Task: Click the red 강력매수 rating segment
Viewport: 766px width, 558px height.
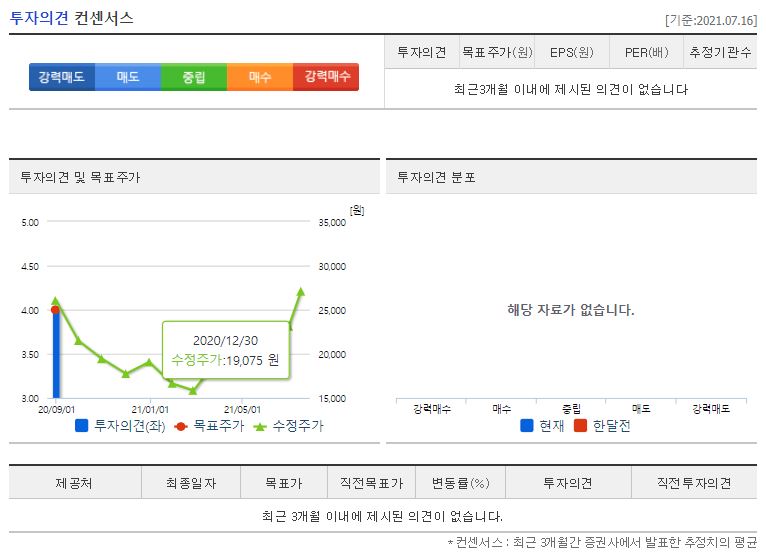Action: pyautogui.click(x=326, y=77)
